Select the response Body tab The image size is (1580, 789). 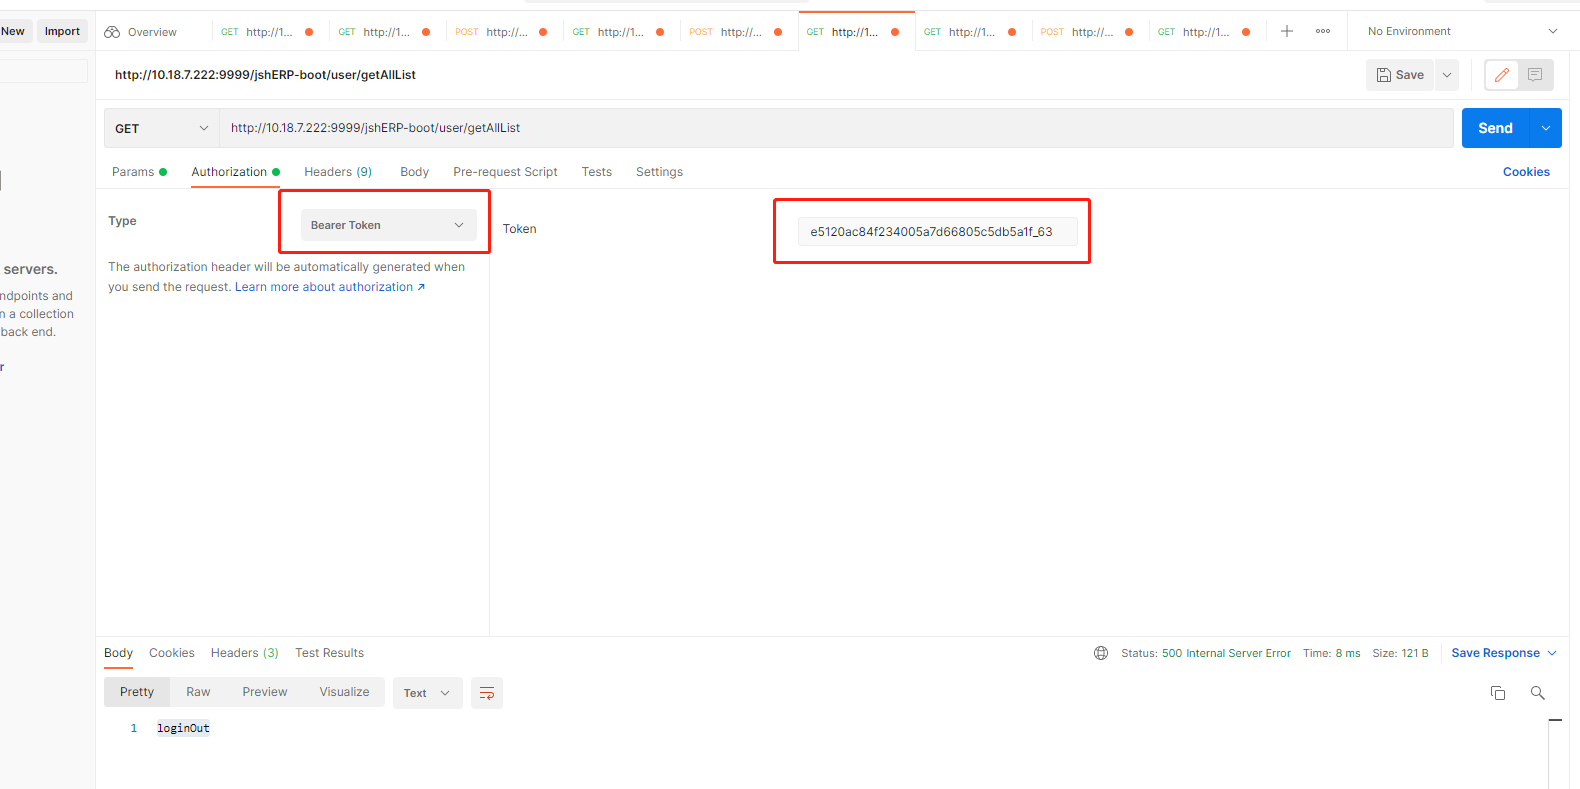(118, 653)
